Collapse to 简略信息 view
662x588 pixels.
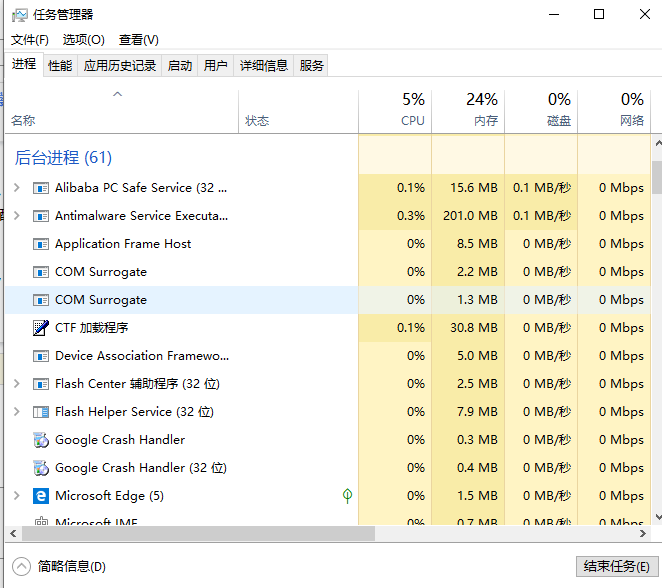[61, 567]
